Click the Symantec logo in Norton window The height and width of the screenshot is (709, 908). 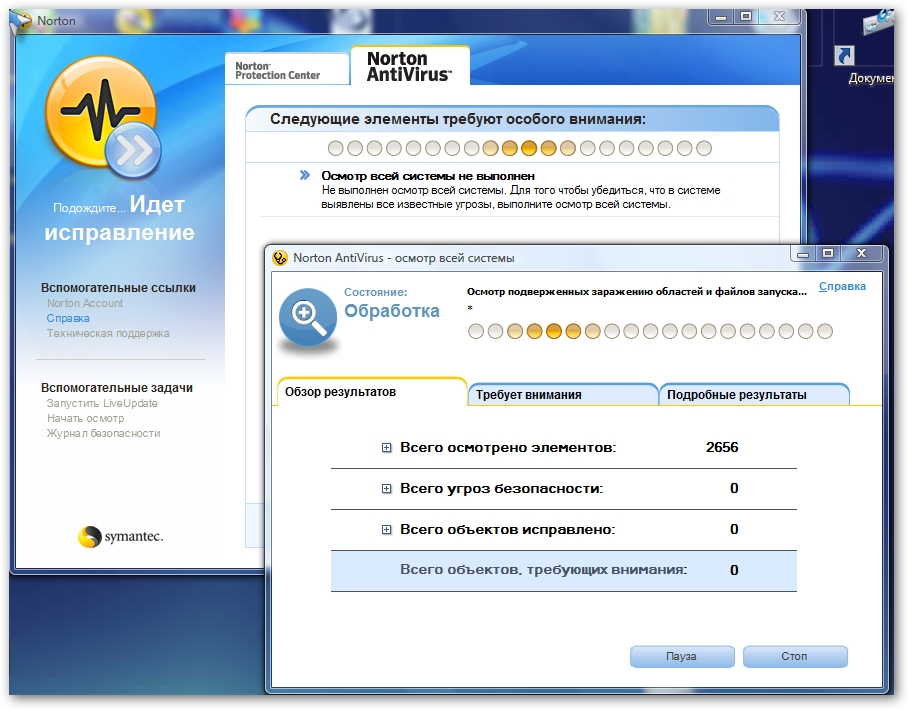(x=120, y=536)
